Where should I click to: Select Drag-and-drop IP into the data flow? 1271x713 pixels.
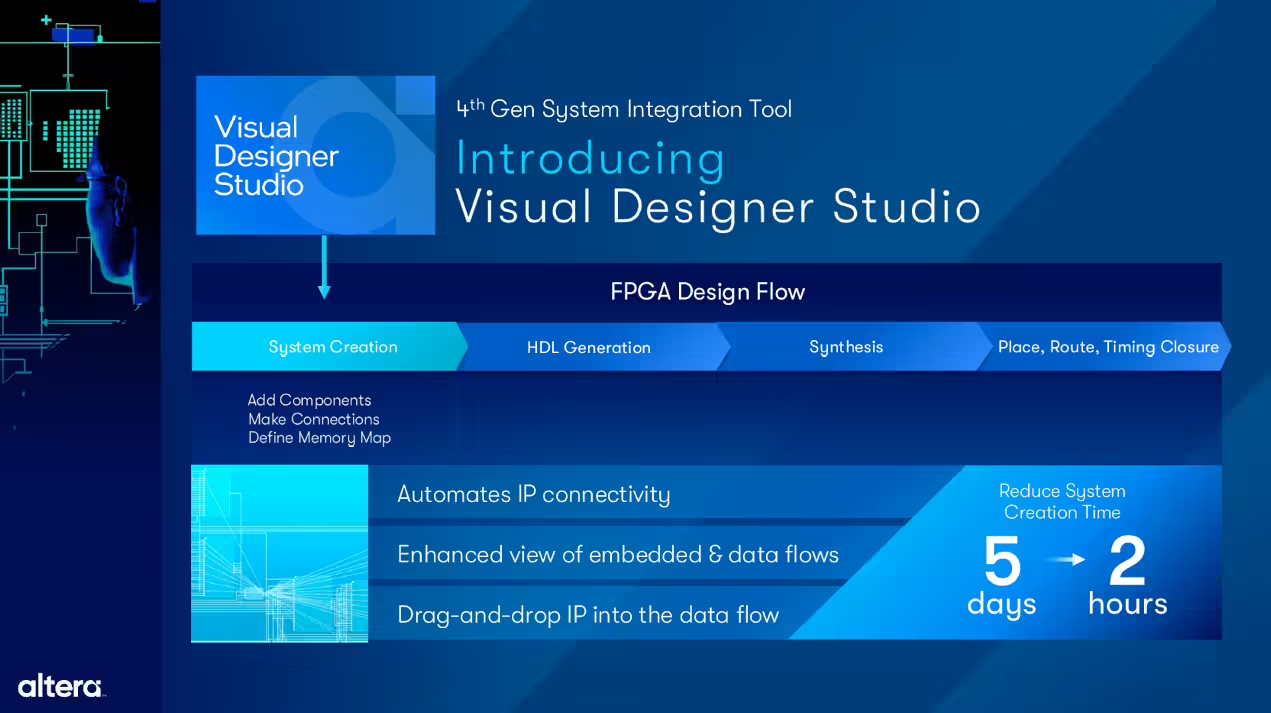click(587, 615)
